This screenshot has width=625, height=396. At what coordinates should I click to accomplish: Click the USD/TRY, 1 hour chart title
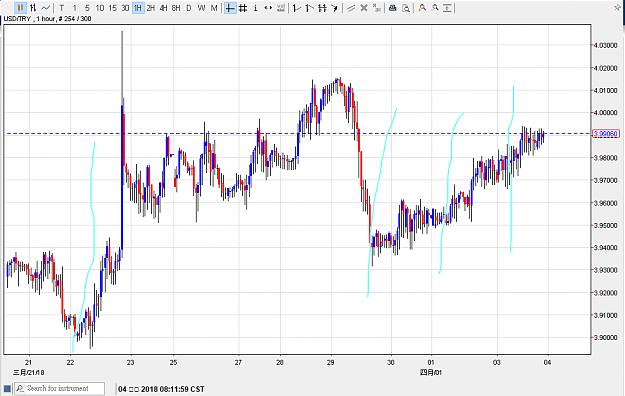click(x=47, y=19)
